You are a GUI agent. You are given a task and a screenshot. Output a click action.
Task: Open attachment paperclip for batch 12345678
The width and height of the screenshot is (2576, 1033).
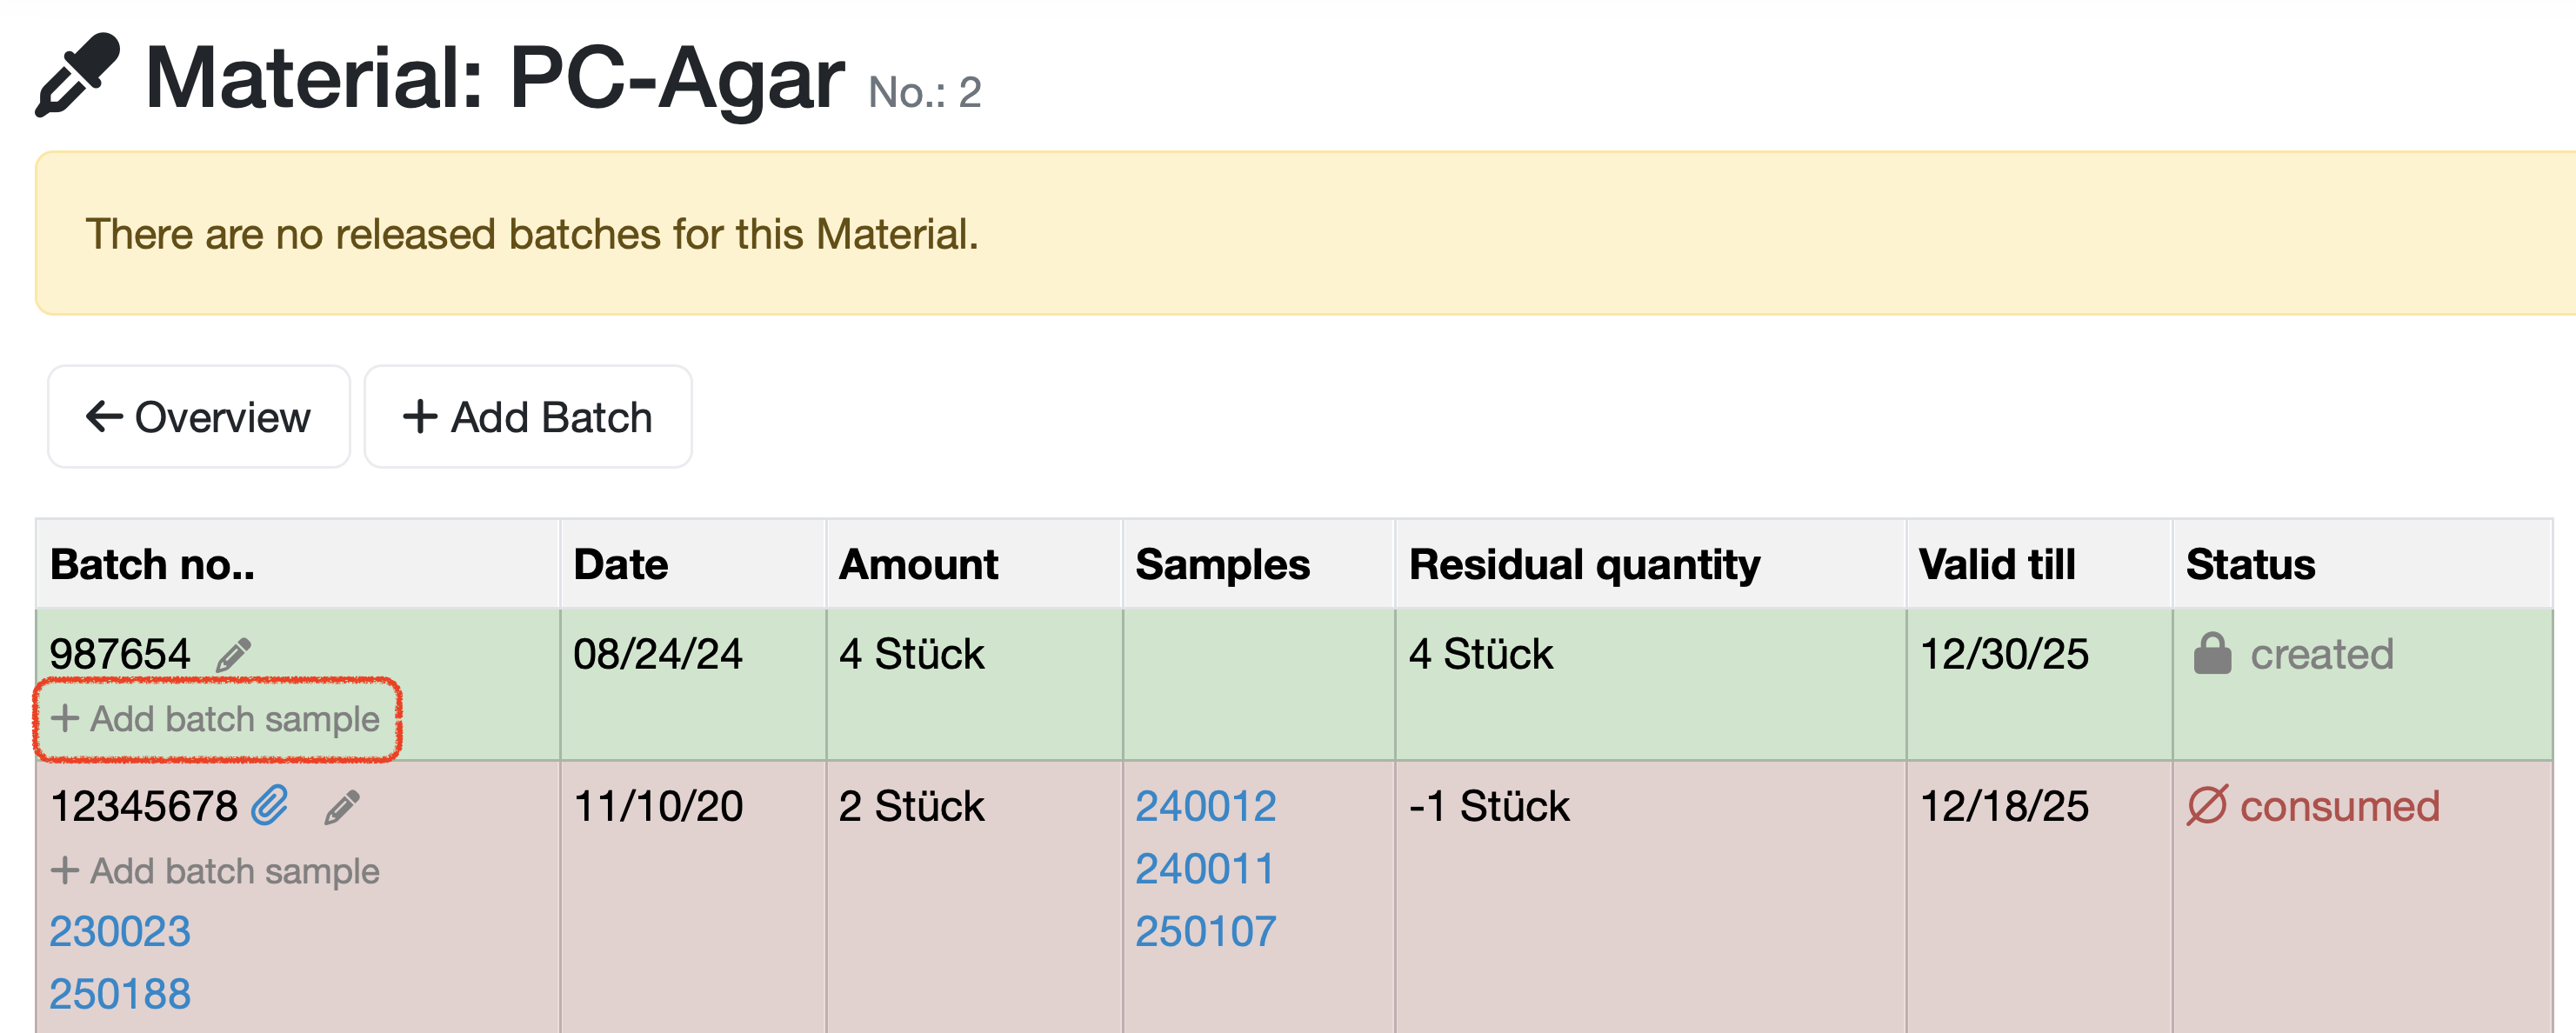(x=270, y=805)
